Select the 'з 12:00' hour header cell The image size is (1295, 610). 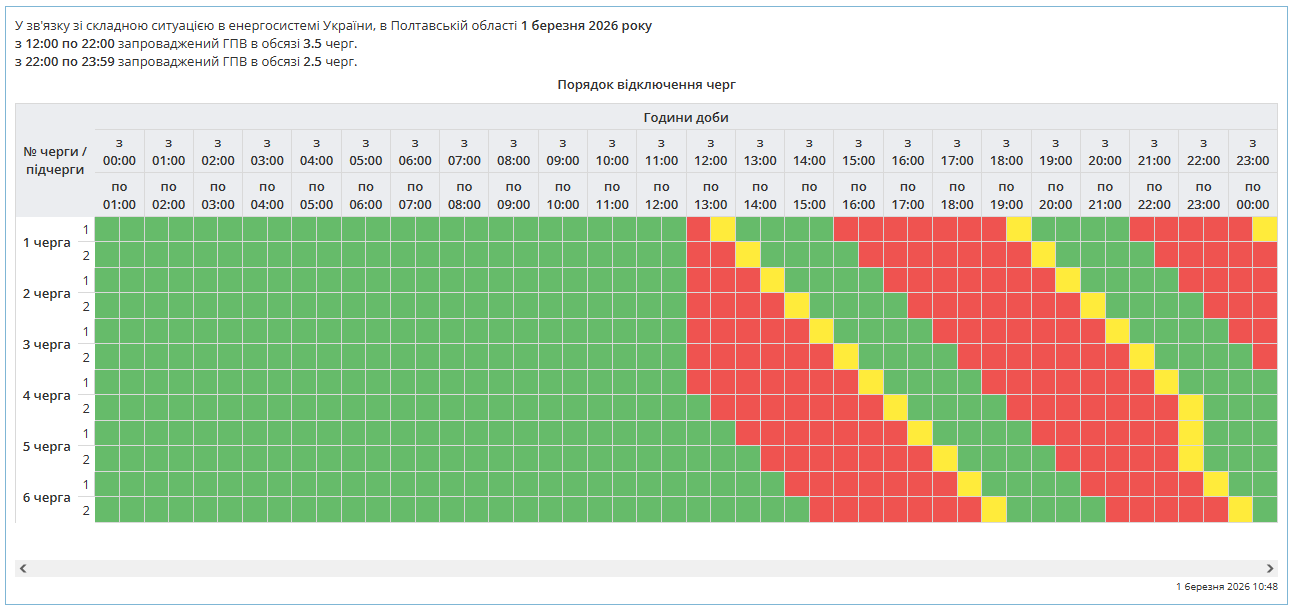pyautogui.click(x=710, y=152)
